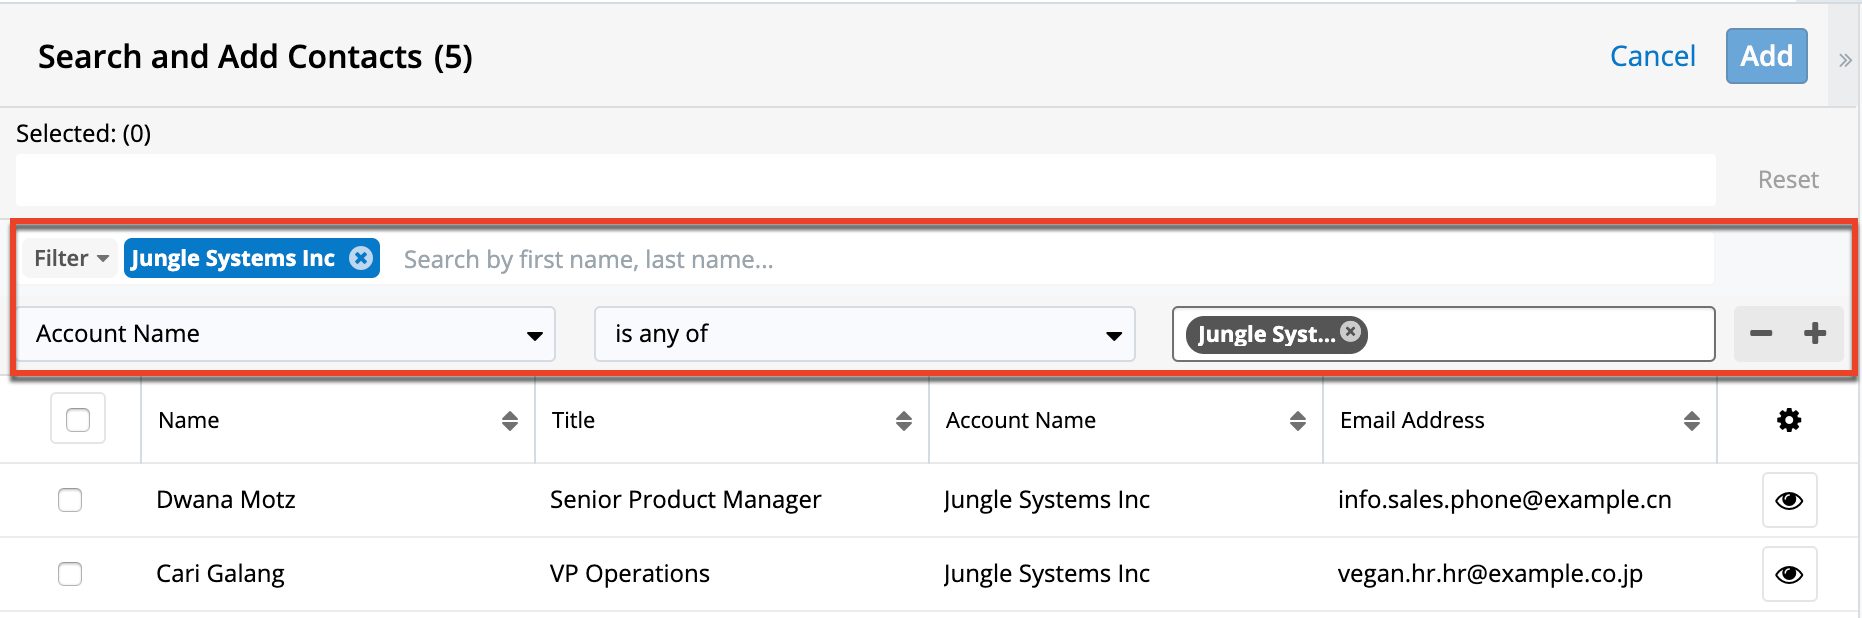Click vegan.hr.hr@example.co.jp email
The height and width of the screenshot is (618, 1862).
coord(1490,573)
